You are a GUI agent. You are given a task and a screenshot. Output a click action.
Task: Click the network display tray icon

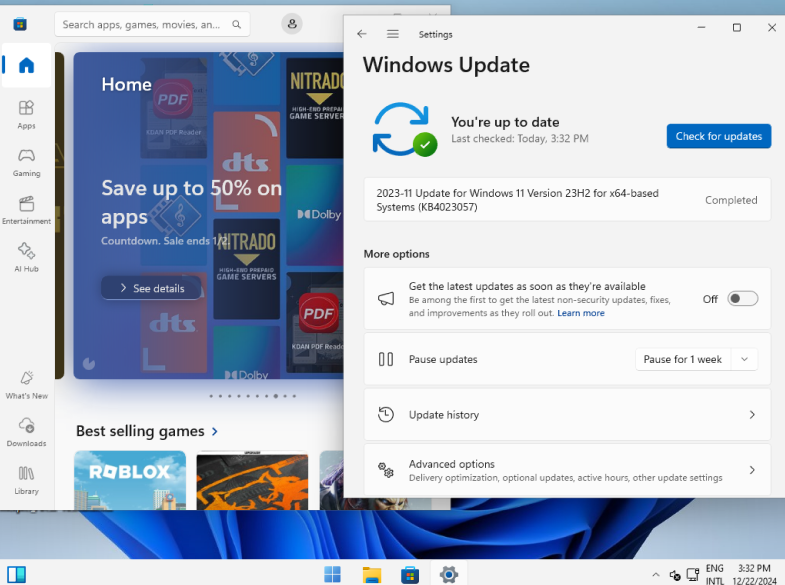(x=693, y=574)
